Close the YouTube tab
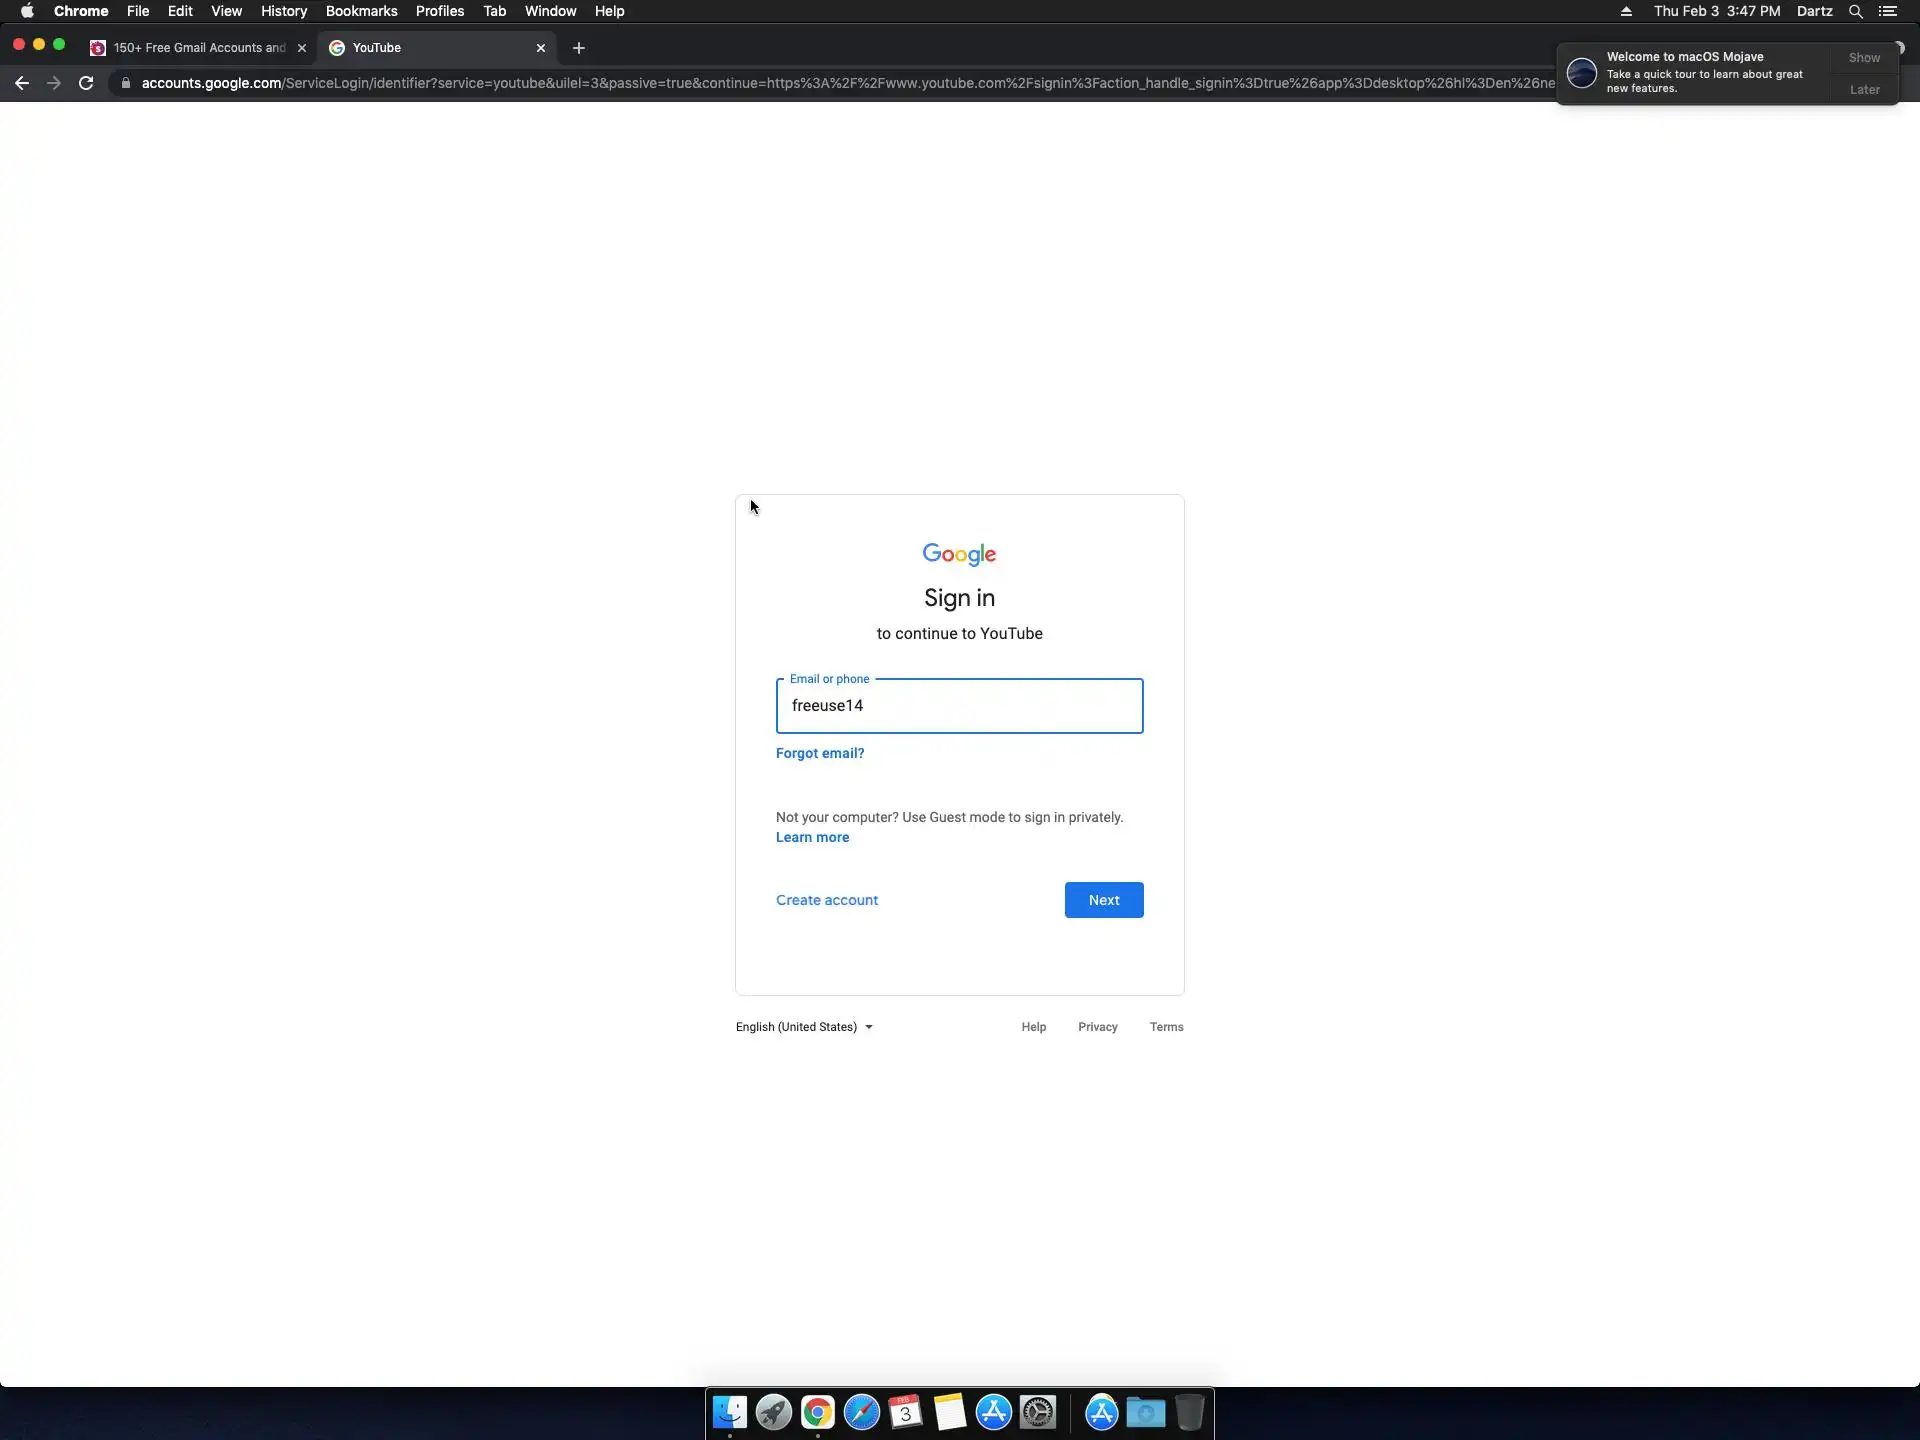 point(541,48)
